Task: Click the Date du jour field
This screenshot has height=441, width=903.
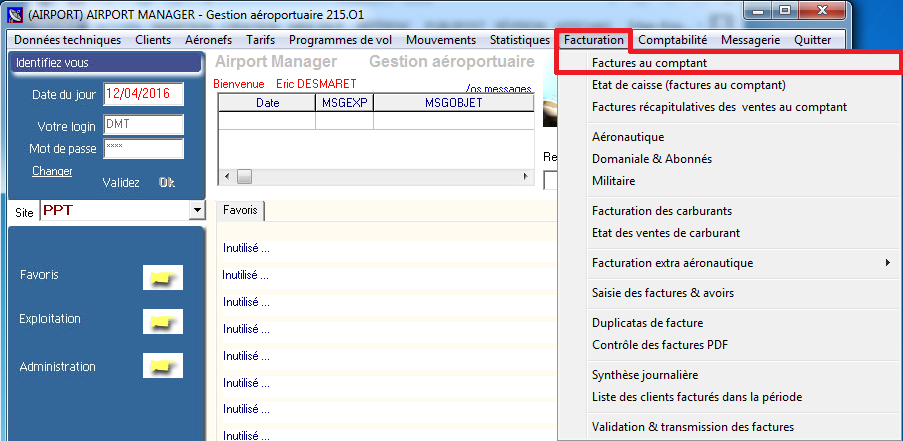Action: [143, 95]
